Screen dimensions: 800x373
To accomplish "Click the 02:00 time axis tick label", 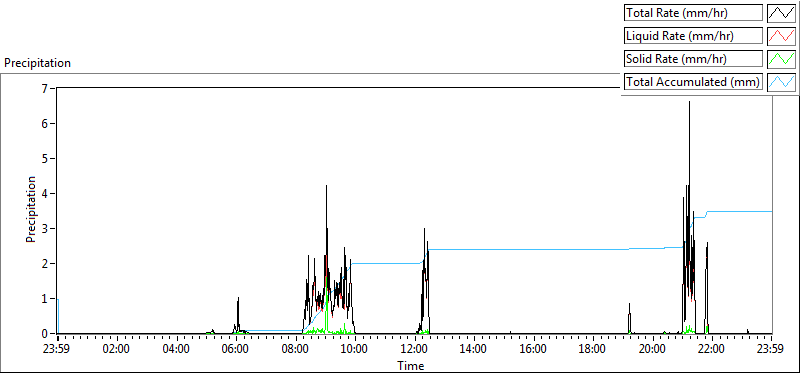I will pos(117,350).
